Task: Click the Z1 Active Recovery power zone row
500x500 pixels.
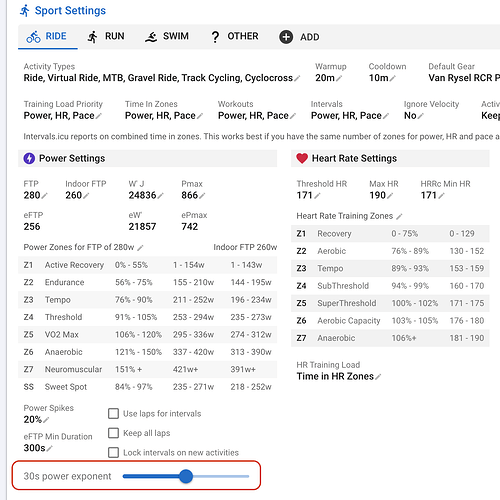Action: coord(148,265)
